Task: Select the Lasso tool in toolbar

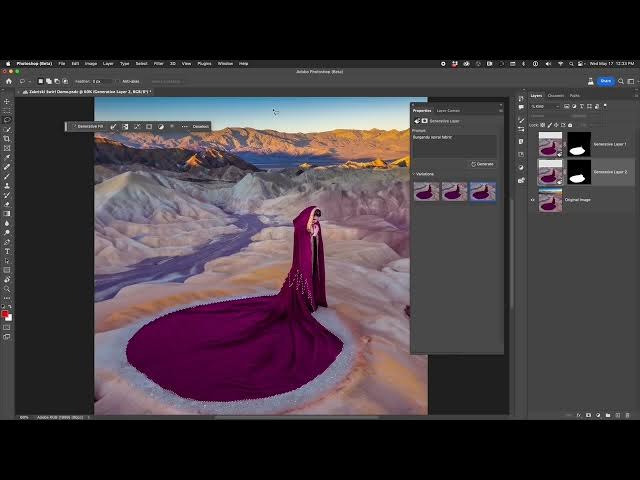Action: [x=7, y=120]
